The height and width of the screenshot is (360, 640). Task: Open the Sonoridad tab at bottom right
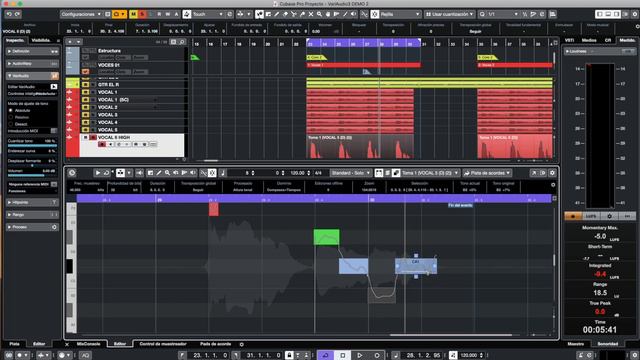tap(608, 344)
